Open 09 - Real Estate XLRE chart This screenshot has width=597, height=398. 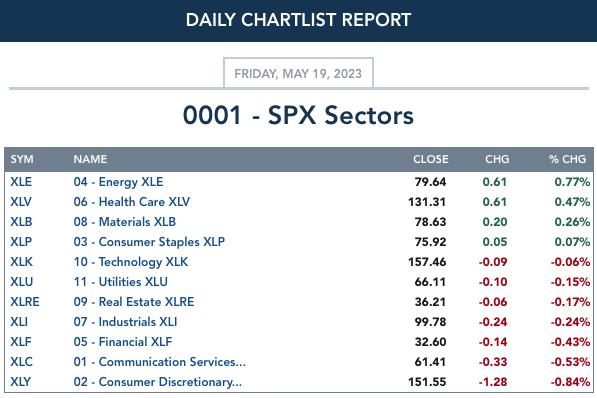tap(134, 302)
